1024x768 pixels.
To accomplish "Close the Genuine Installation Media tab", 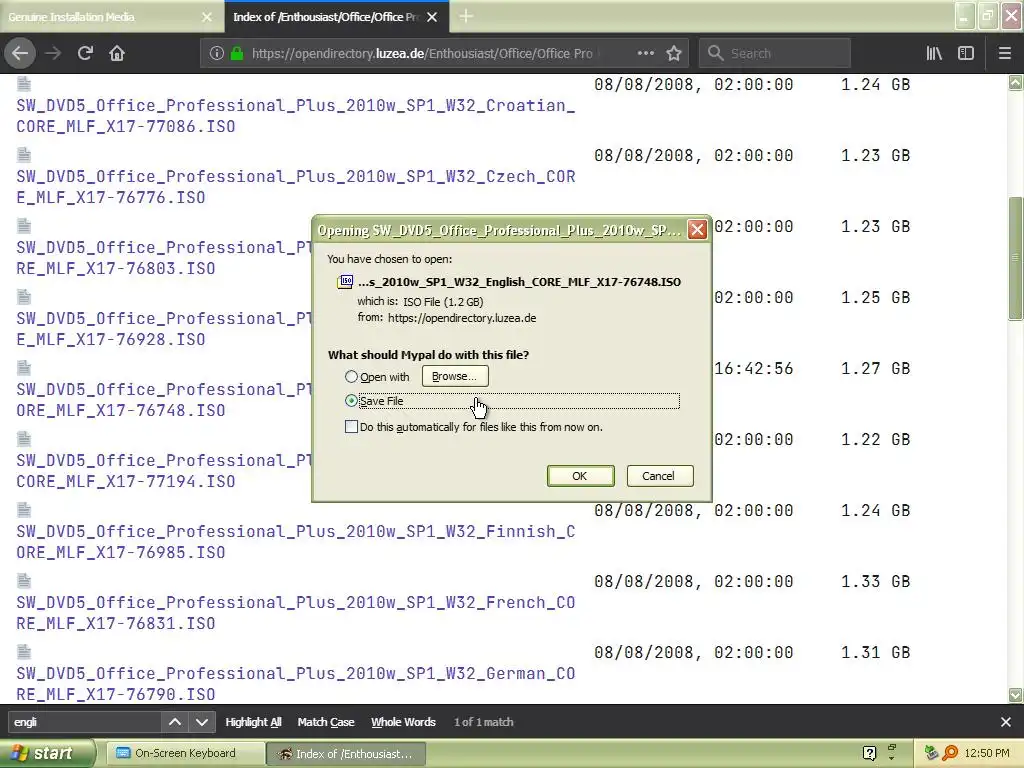I will click(207, 17).
